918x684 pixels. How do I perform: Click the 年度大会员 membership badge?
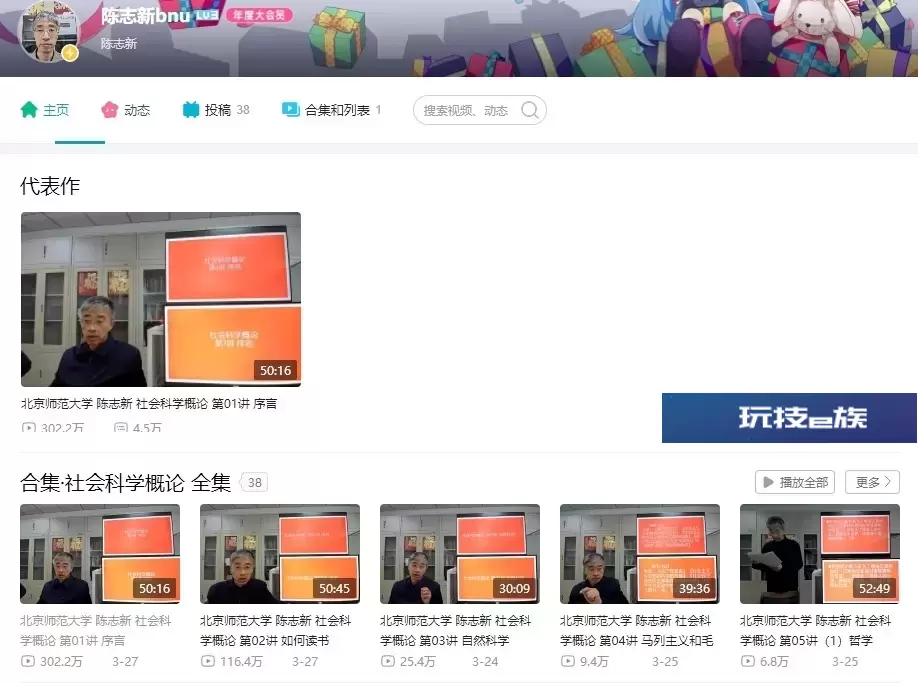tap(259, 15)
